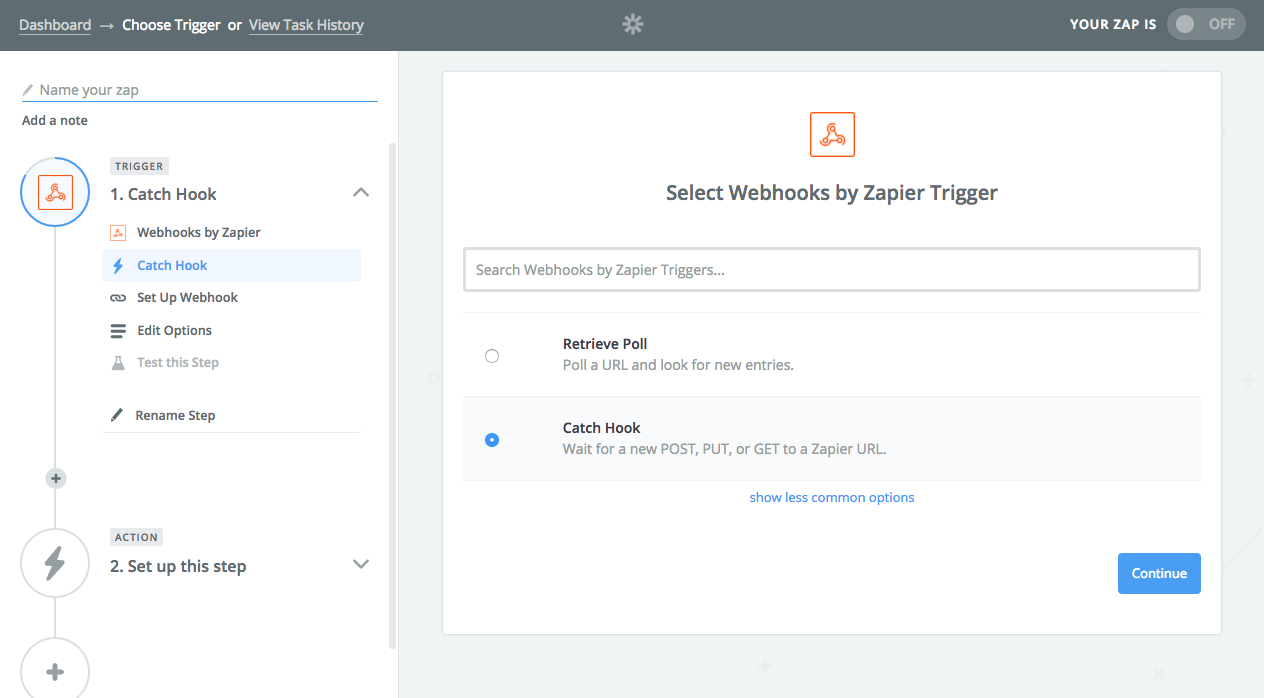Viewport: 1264px width, 698px height.
Task: Click the selected Catch Hook radio button
Action: (x=491, y=439)
